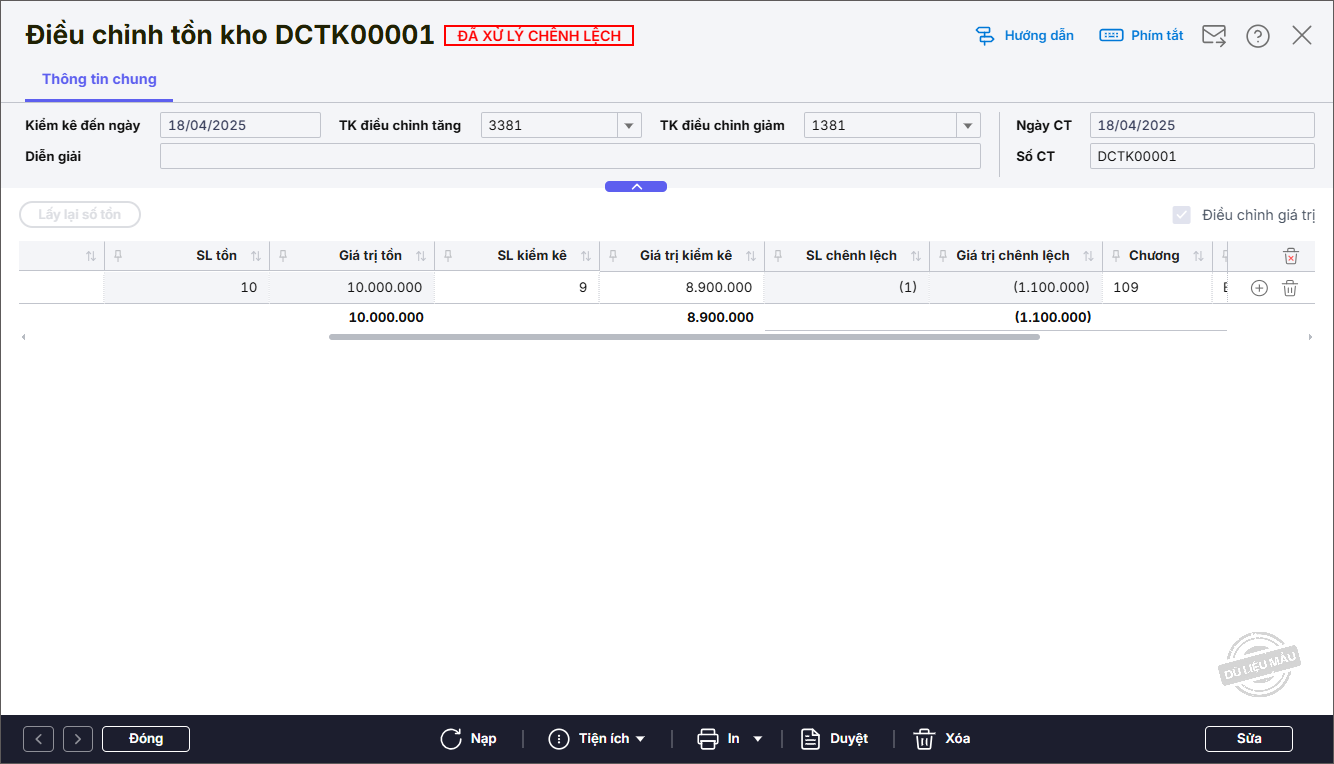Pin the Chương column
This screenshot has width=1334, height=764.
tap(1116, 256)
